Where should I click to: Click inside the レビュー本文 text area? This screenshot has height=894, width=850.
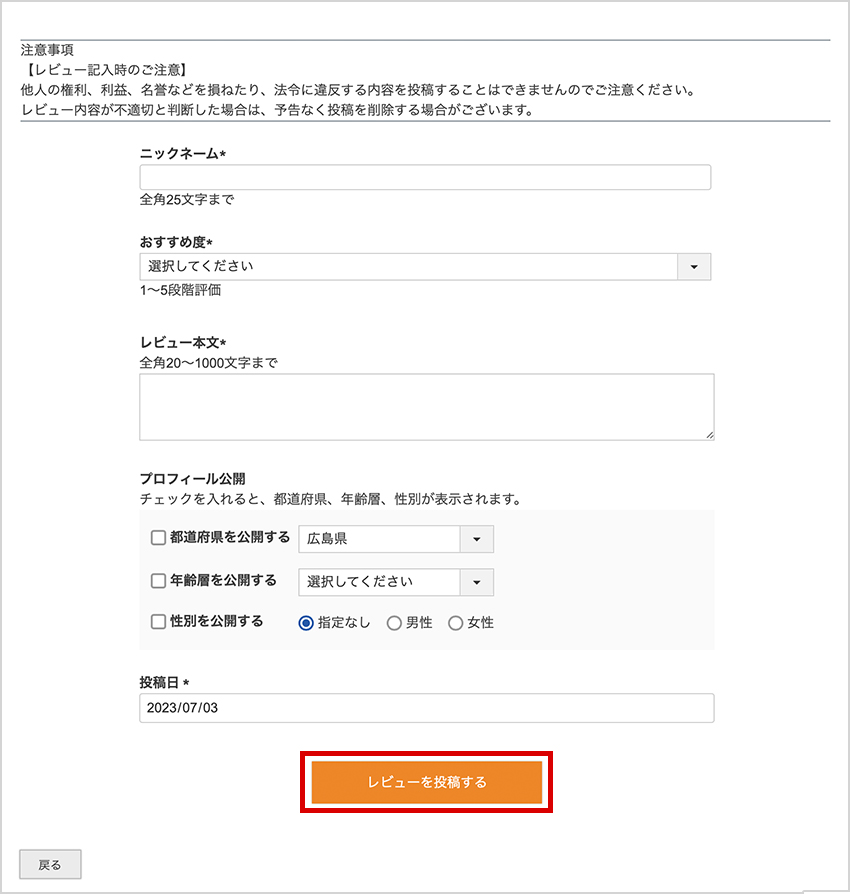[426, 405]
